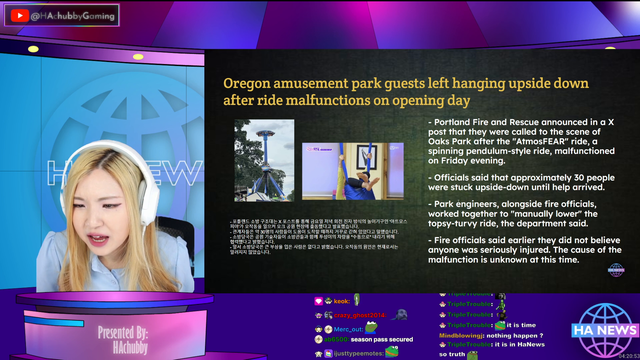Viewport: 640px width, 360px height.
Task: Click the streamer's webcam feed
Action: coord(102,171)
